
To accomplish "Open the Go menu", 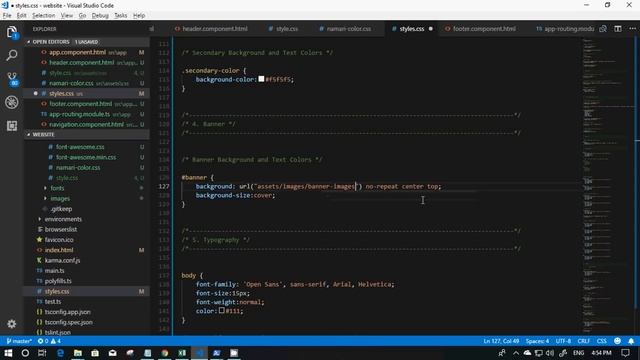I will click(82, 16).
